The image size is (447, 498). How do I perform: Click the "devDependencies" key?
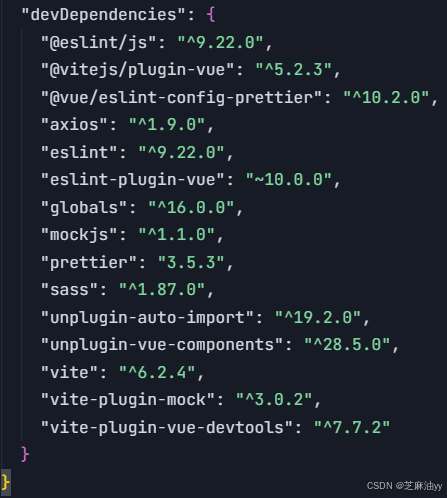tap(103, 15)
